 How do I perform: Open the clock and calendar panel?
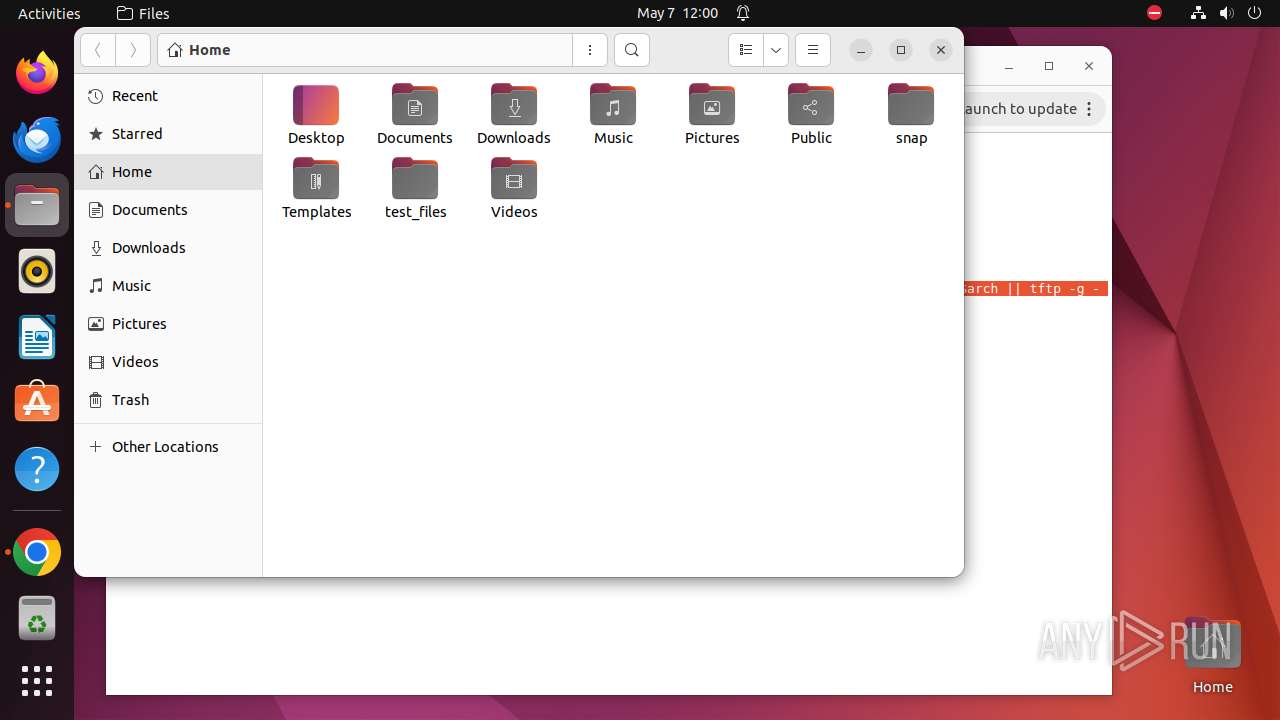[x=678, y=13]
